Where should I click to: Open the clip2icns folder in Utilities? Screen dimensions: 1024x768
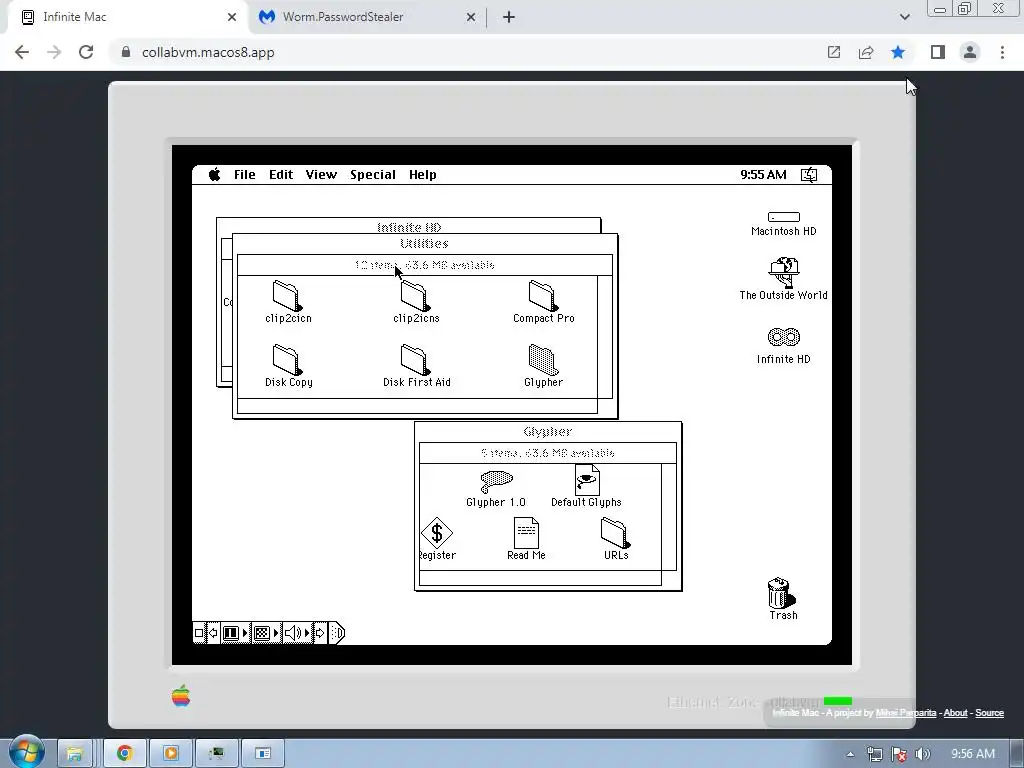(x=415, y=296)
